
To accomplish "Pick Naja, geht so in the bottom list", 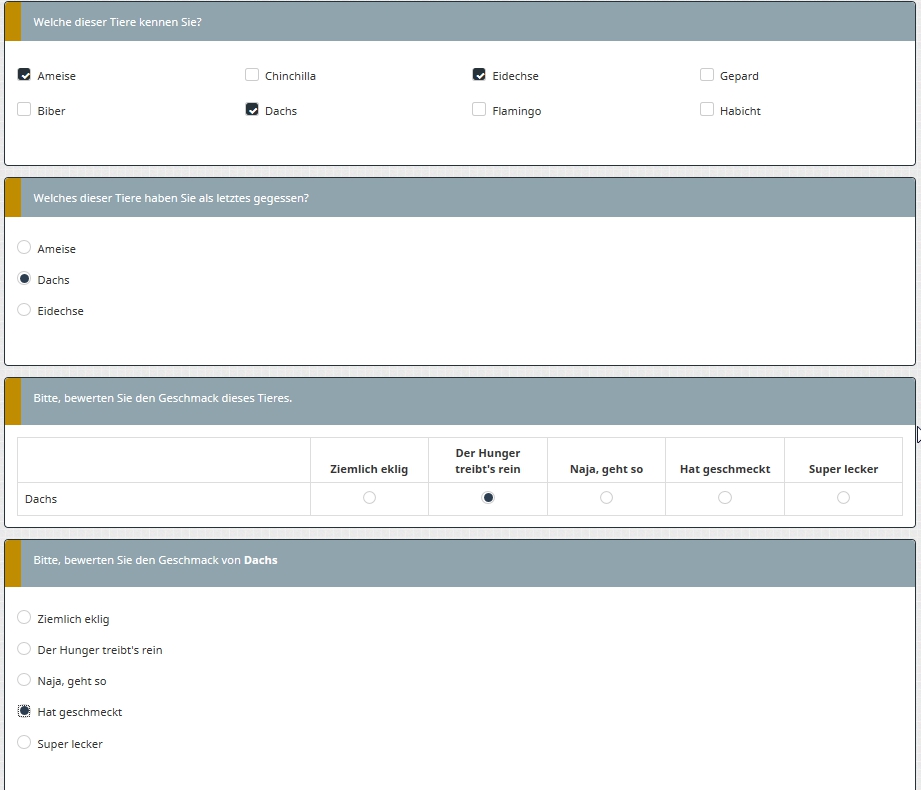I will point(25,680).
